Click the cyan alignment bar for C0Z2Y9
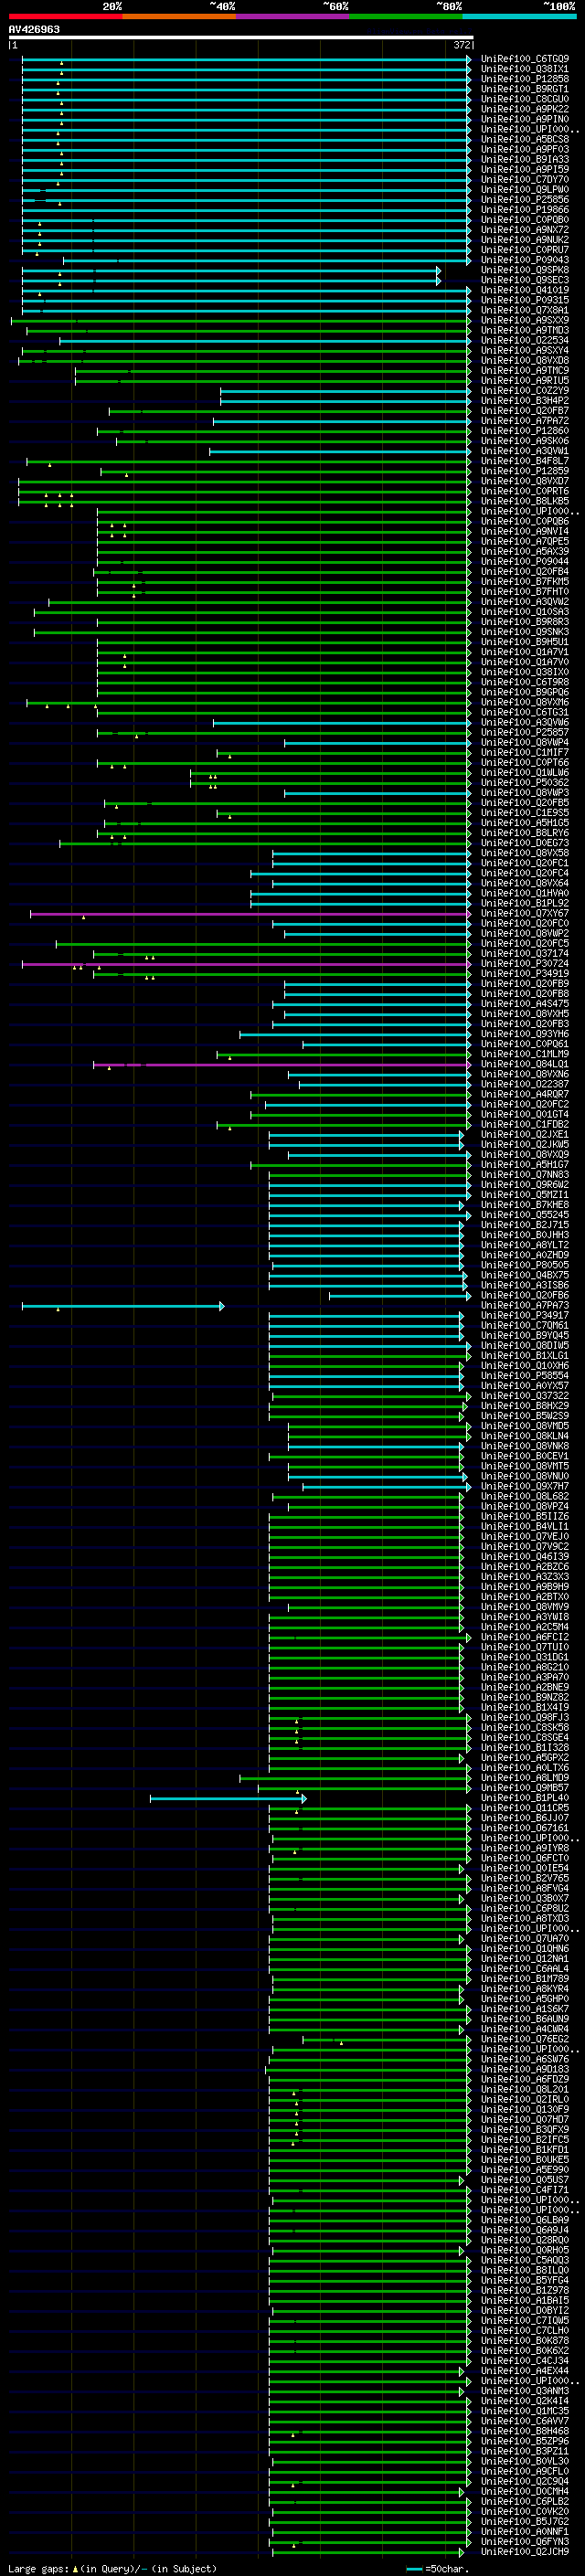 pyautogui.click(x=345, y=391)
